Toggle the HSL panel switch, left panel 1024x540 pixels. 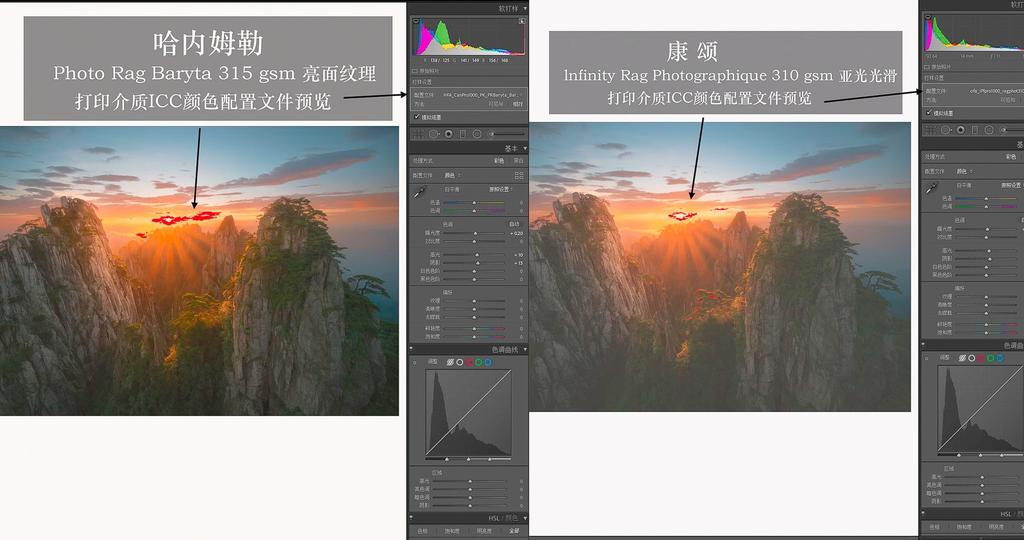[411, 518]
